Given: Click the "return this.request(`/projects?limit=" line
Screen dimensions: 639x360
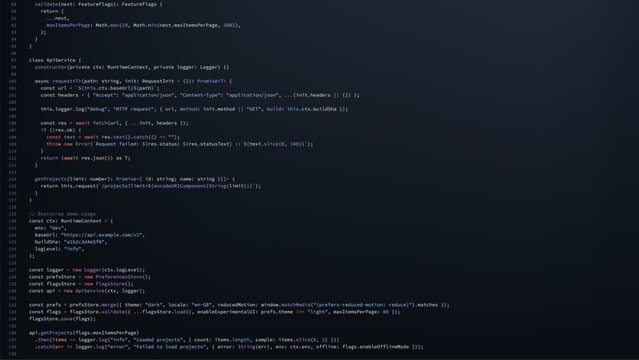Looking at the screenshot, I should click(x=151, y=186).
